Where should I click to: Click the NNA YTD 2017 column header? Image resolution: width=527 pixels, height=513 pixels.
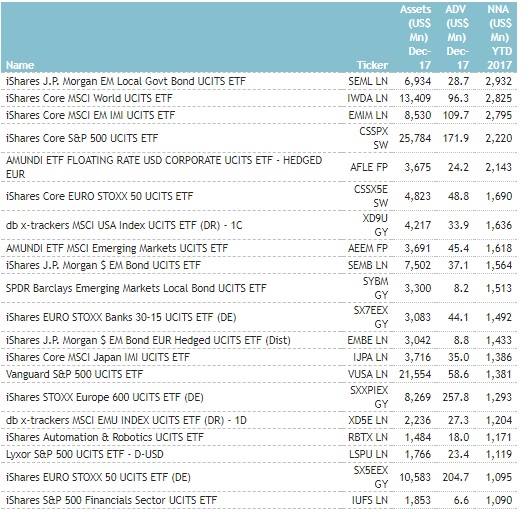(x=499, y=37)
